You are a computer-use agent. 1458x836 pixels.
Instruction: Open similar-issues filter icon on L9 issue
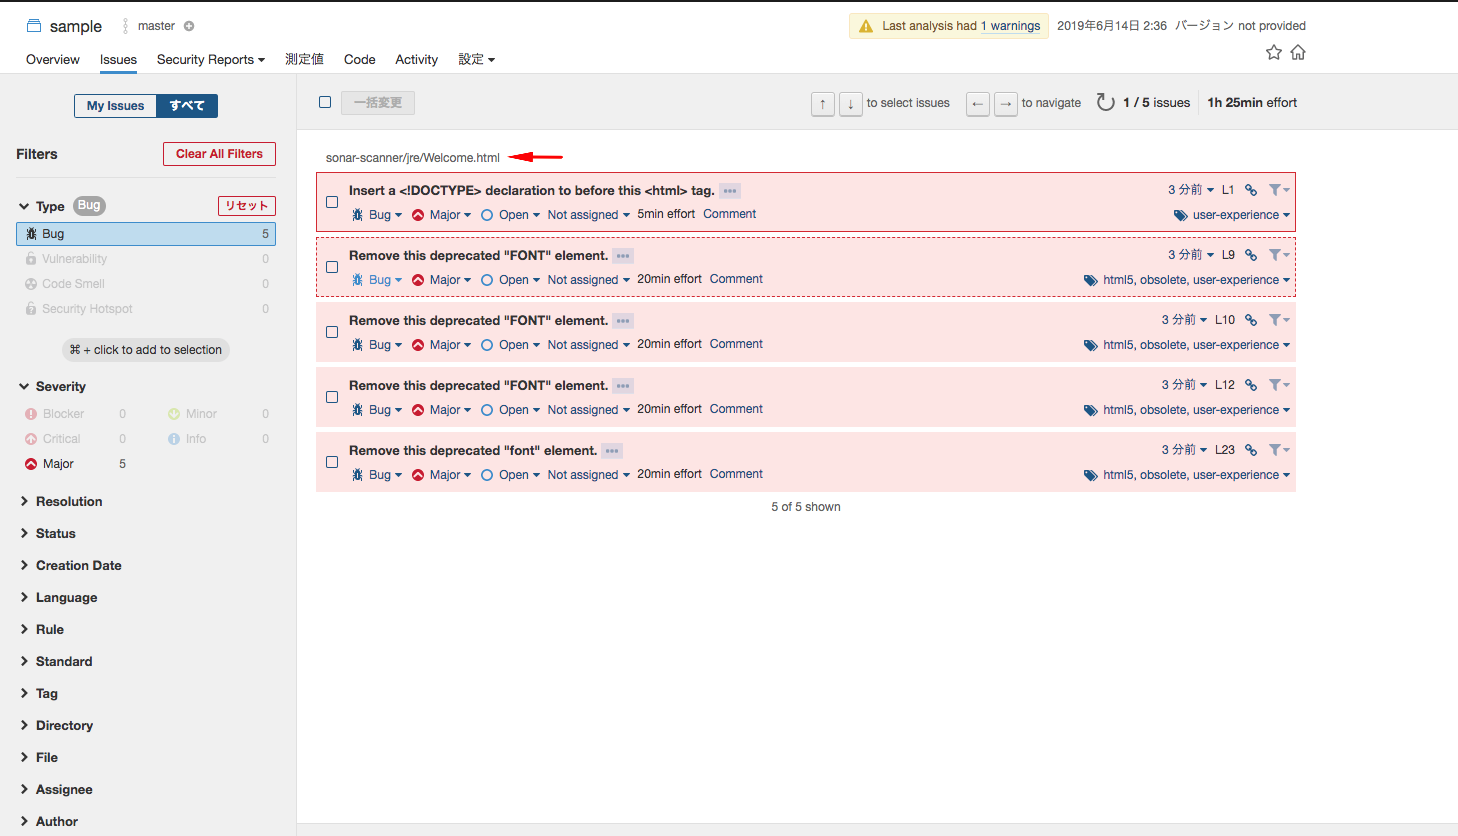pos(1279,255)
